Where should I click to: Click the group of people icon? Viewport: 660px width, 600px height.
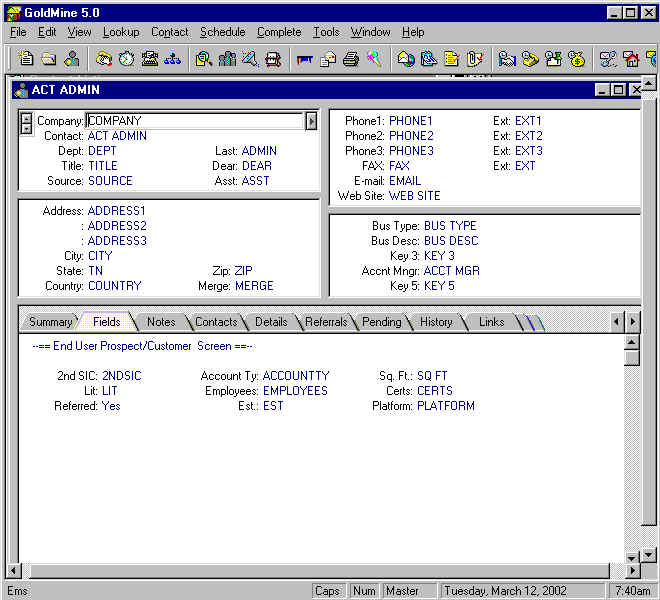point(227,59)
